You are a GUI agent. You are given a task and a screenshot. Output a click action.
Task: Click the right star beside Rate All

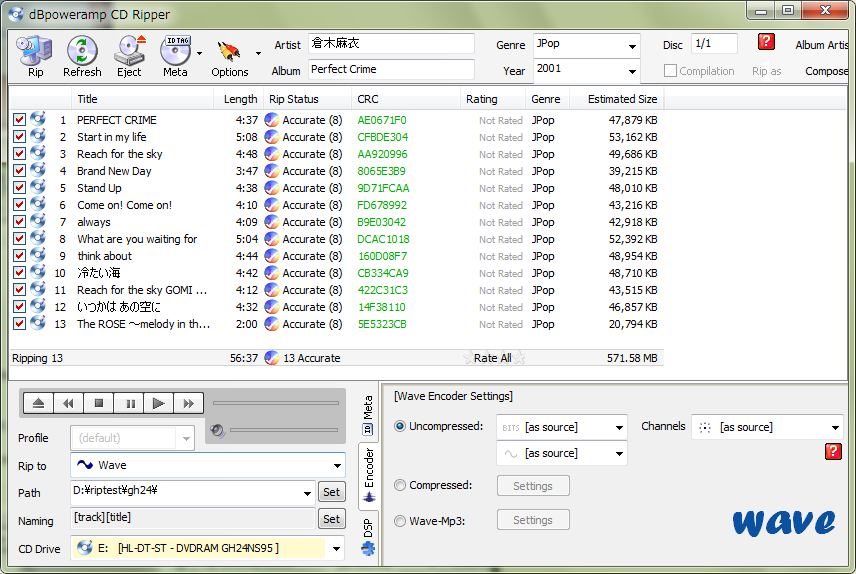519,358
